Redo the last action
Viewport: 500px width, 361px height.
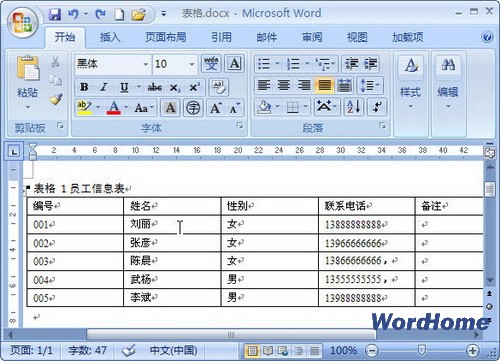click(x=100, y=14)
